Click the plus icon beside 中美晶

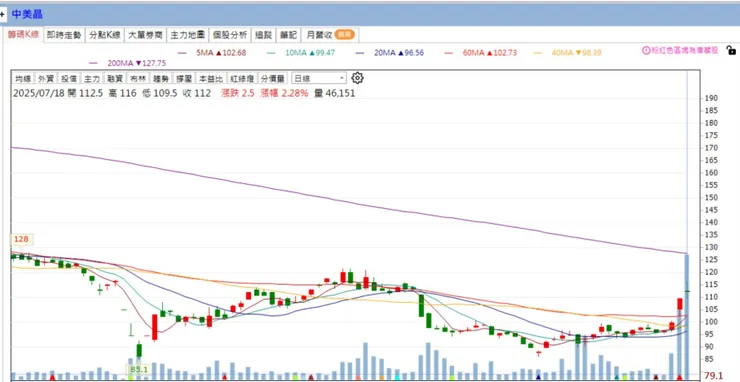[x=2, y=14]
